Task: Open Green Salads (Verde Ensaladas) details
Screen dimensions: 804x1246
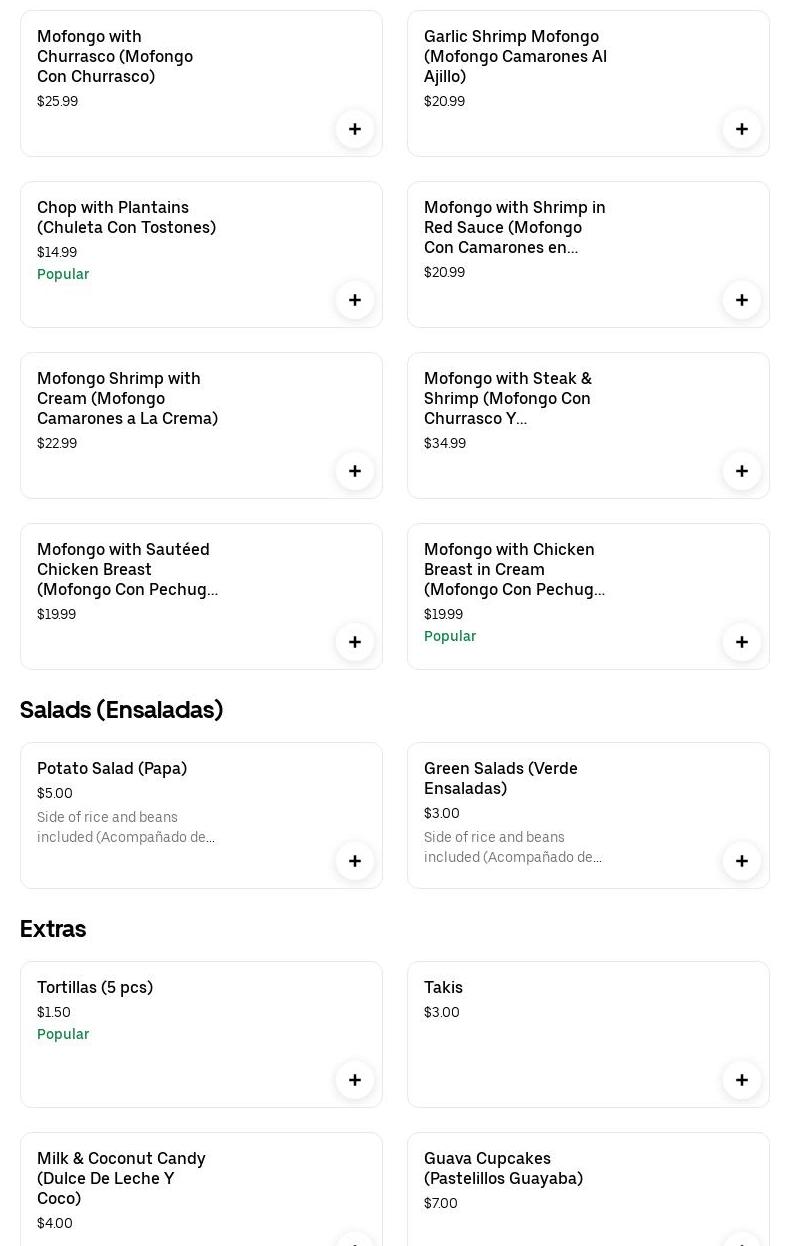Action: [500, 778]
